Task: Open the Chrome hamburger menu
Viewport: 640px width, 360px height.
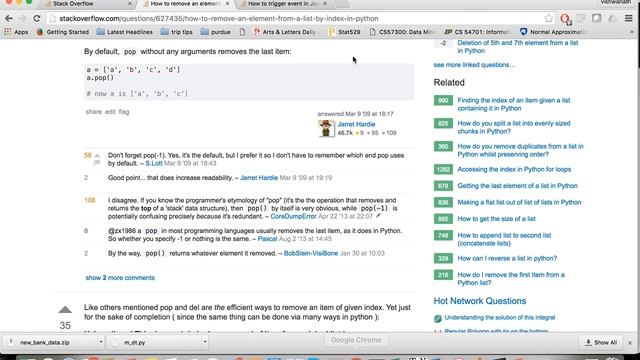Action: pos(629,18)
